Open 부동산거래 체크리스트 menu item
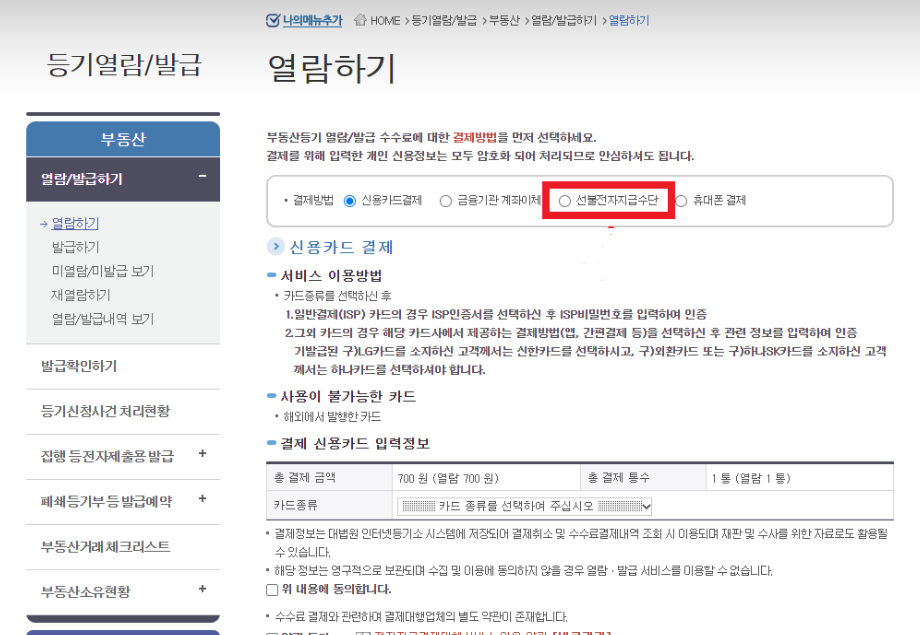 coord(123,547)
